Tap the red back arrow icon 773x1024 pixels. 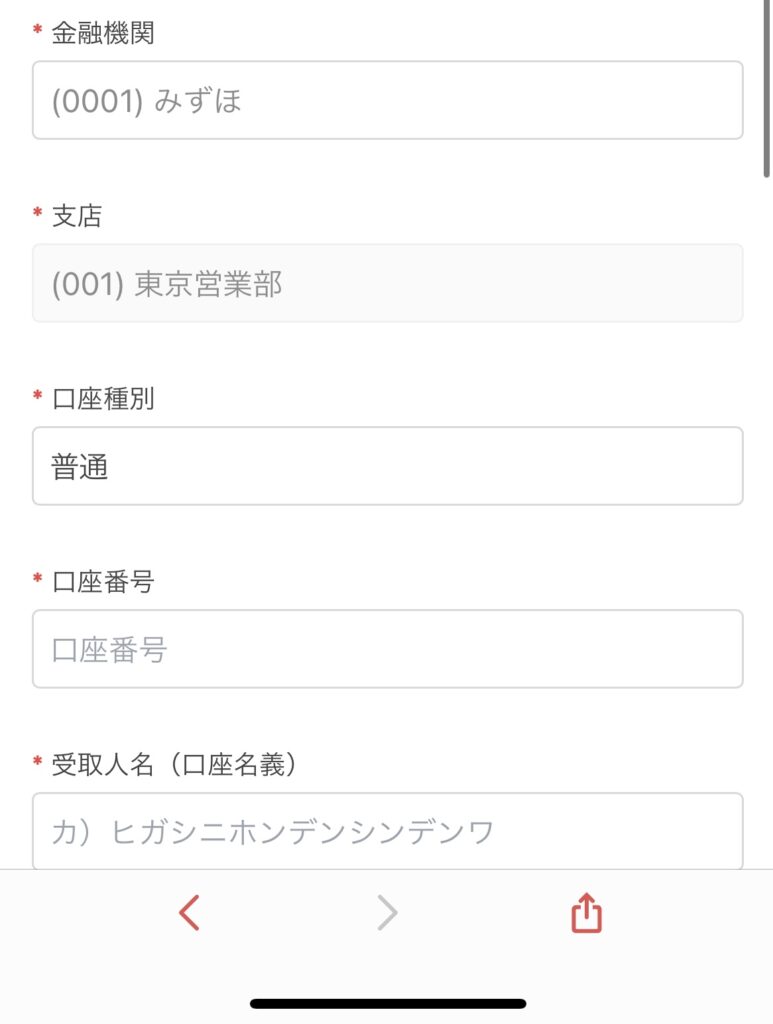pos(189,912)
